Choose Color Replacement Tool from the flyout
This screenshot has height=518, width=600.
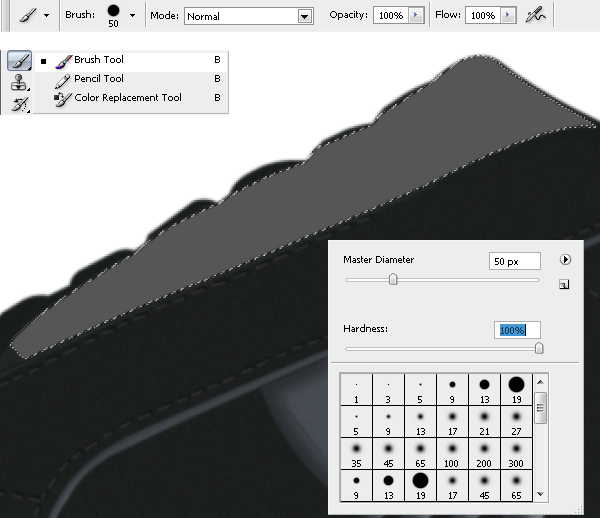pos(131,98)
